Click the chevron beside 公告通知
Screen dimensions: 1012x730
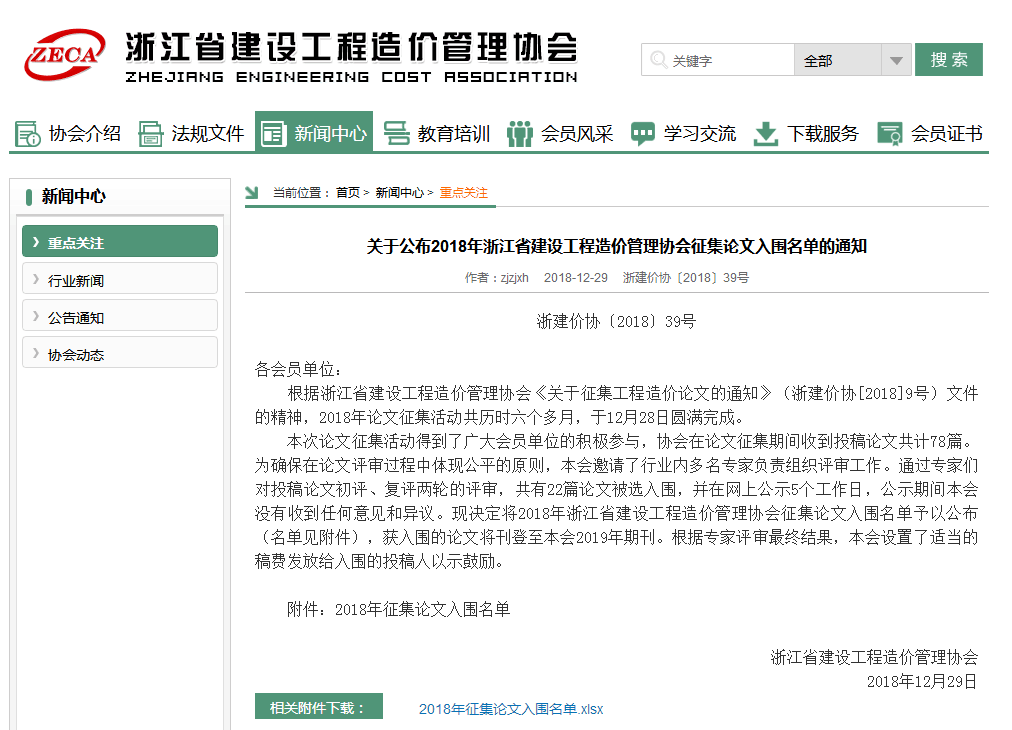tap(36, 316)
